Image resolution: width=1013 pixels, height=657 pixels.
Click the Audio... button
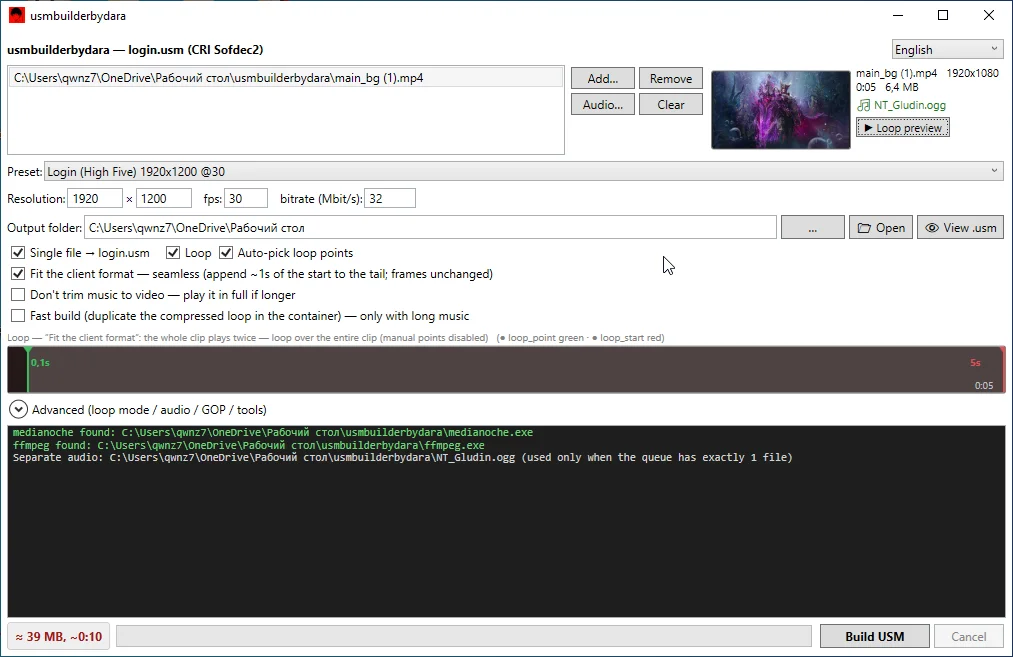coord(603,105)
